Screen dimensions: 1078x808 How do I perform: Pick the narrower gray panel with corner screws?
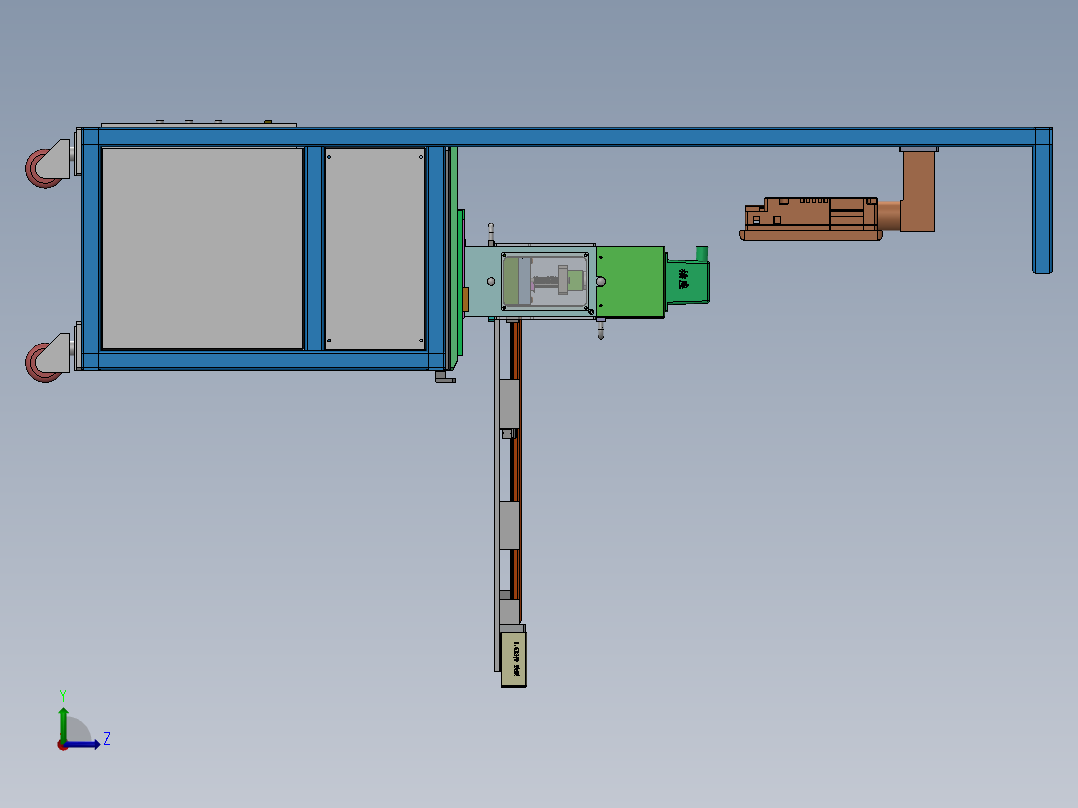click(x=375, y=248)
